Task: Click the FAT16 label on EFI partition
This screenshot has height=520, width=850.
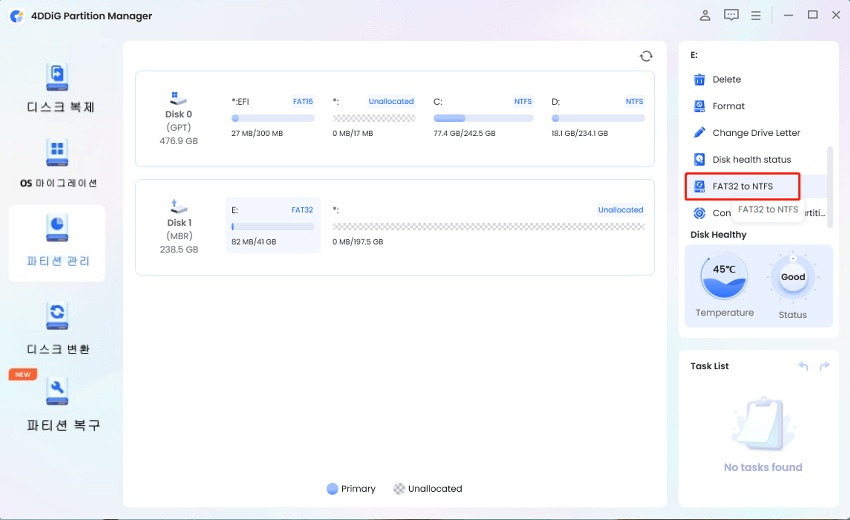Action: [x=303, y=101]
